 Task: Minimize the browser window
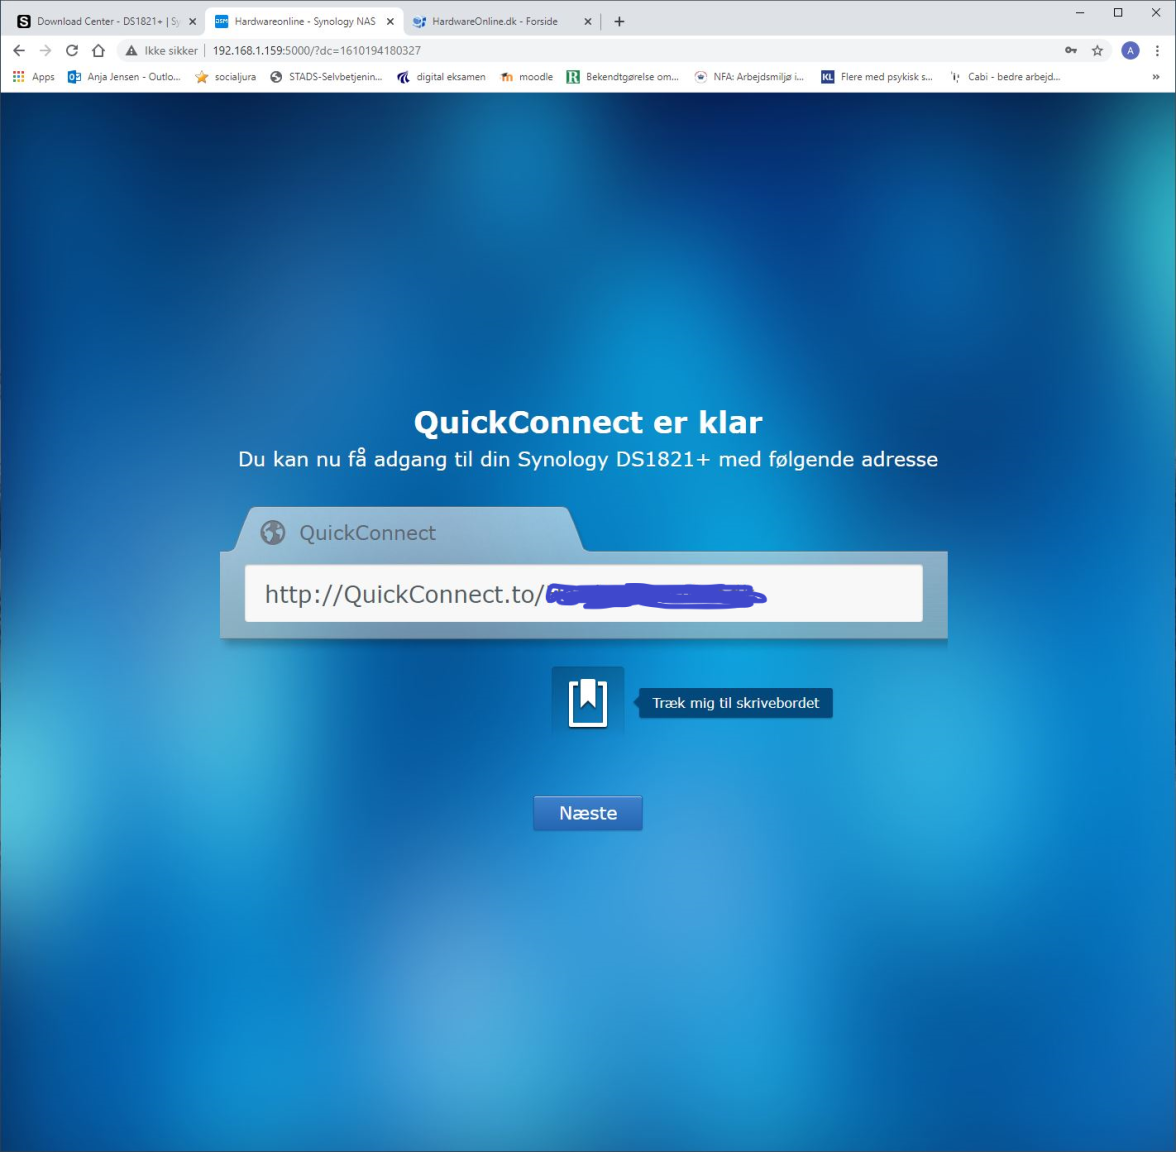click(1080, 13)
